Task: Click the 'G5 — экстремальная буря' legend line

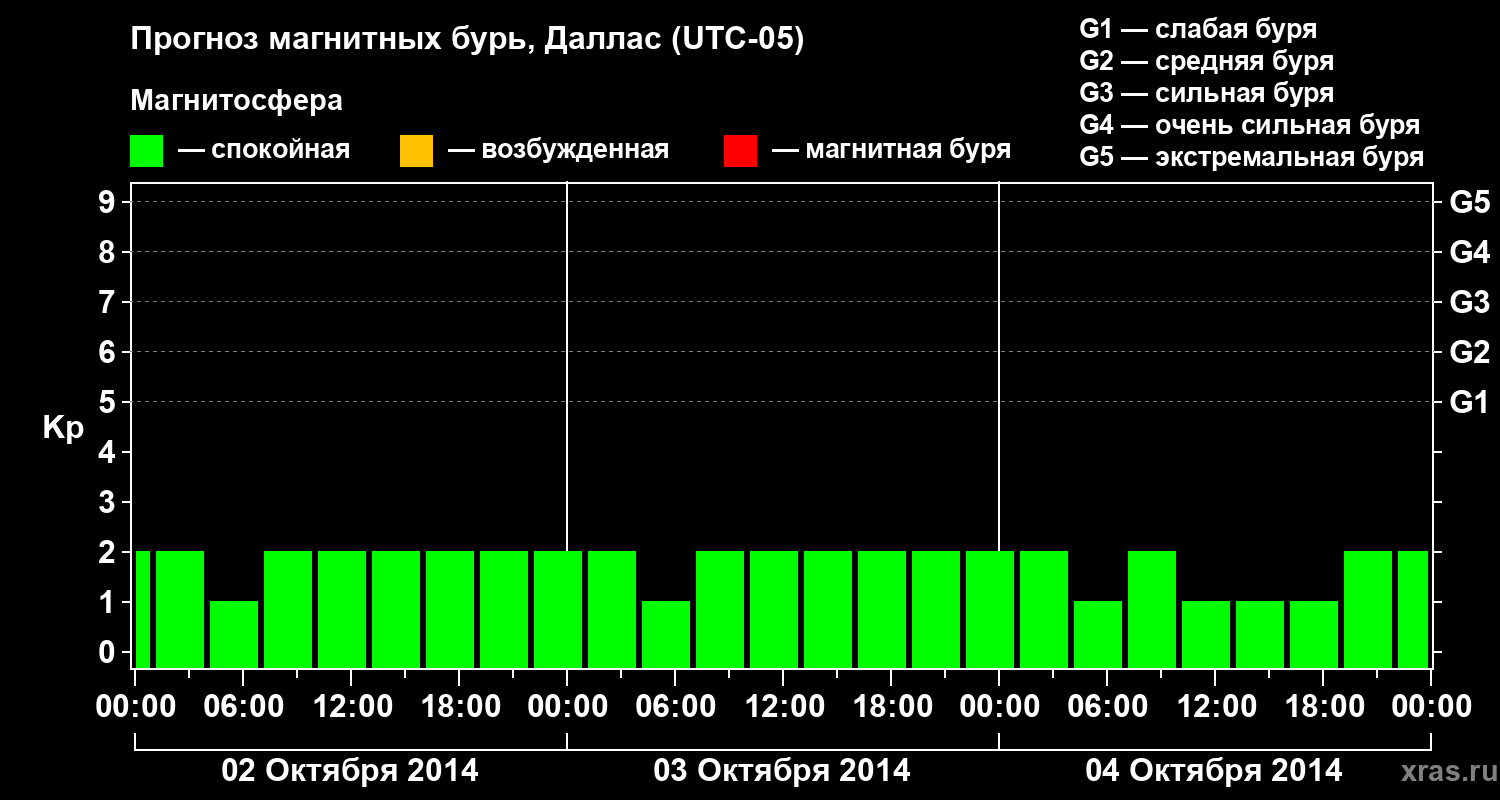Action: click(1252, 157)
